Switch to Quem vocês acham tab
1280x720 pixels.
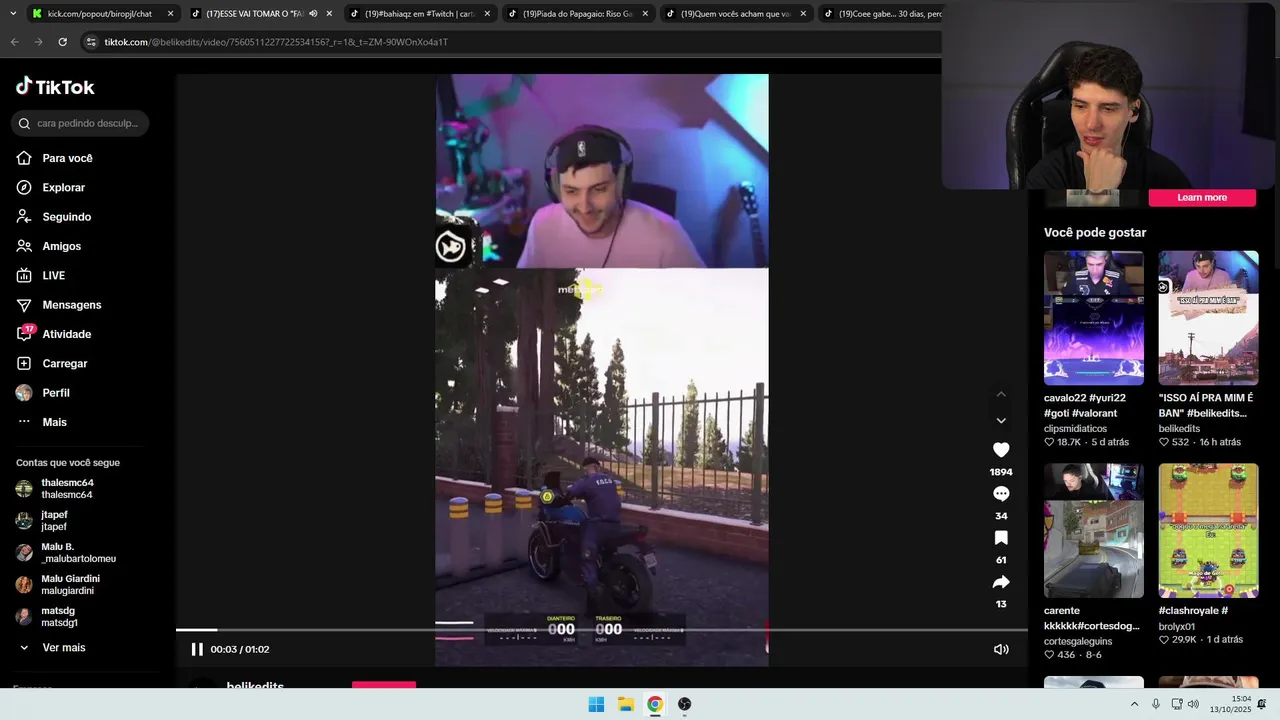tap(736, 14)
